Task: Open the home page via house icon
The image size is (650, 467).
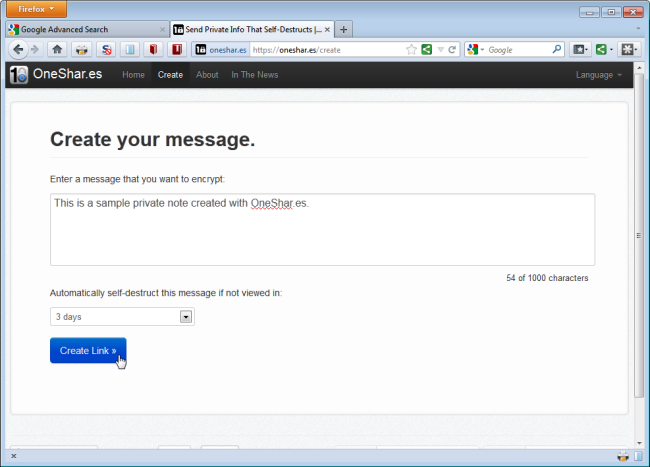Action: (57, 50)
